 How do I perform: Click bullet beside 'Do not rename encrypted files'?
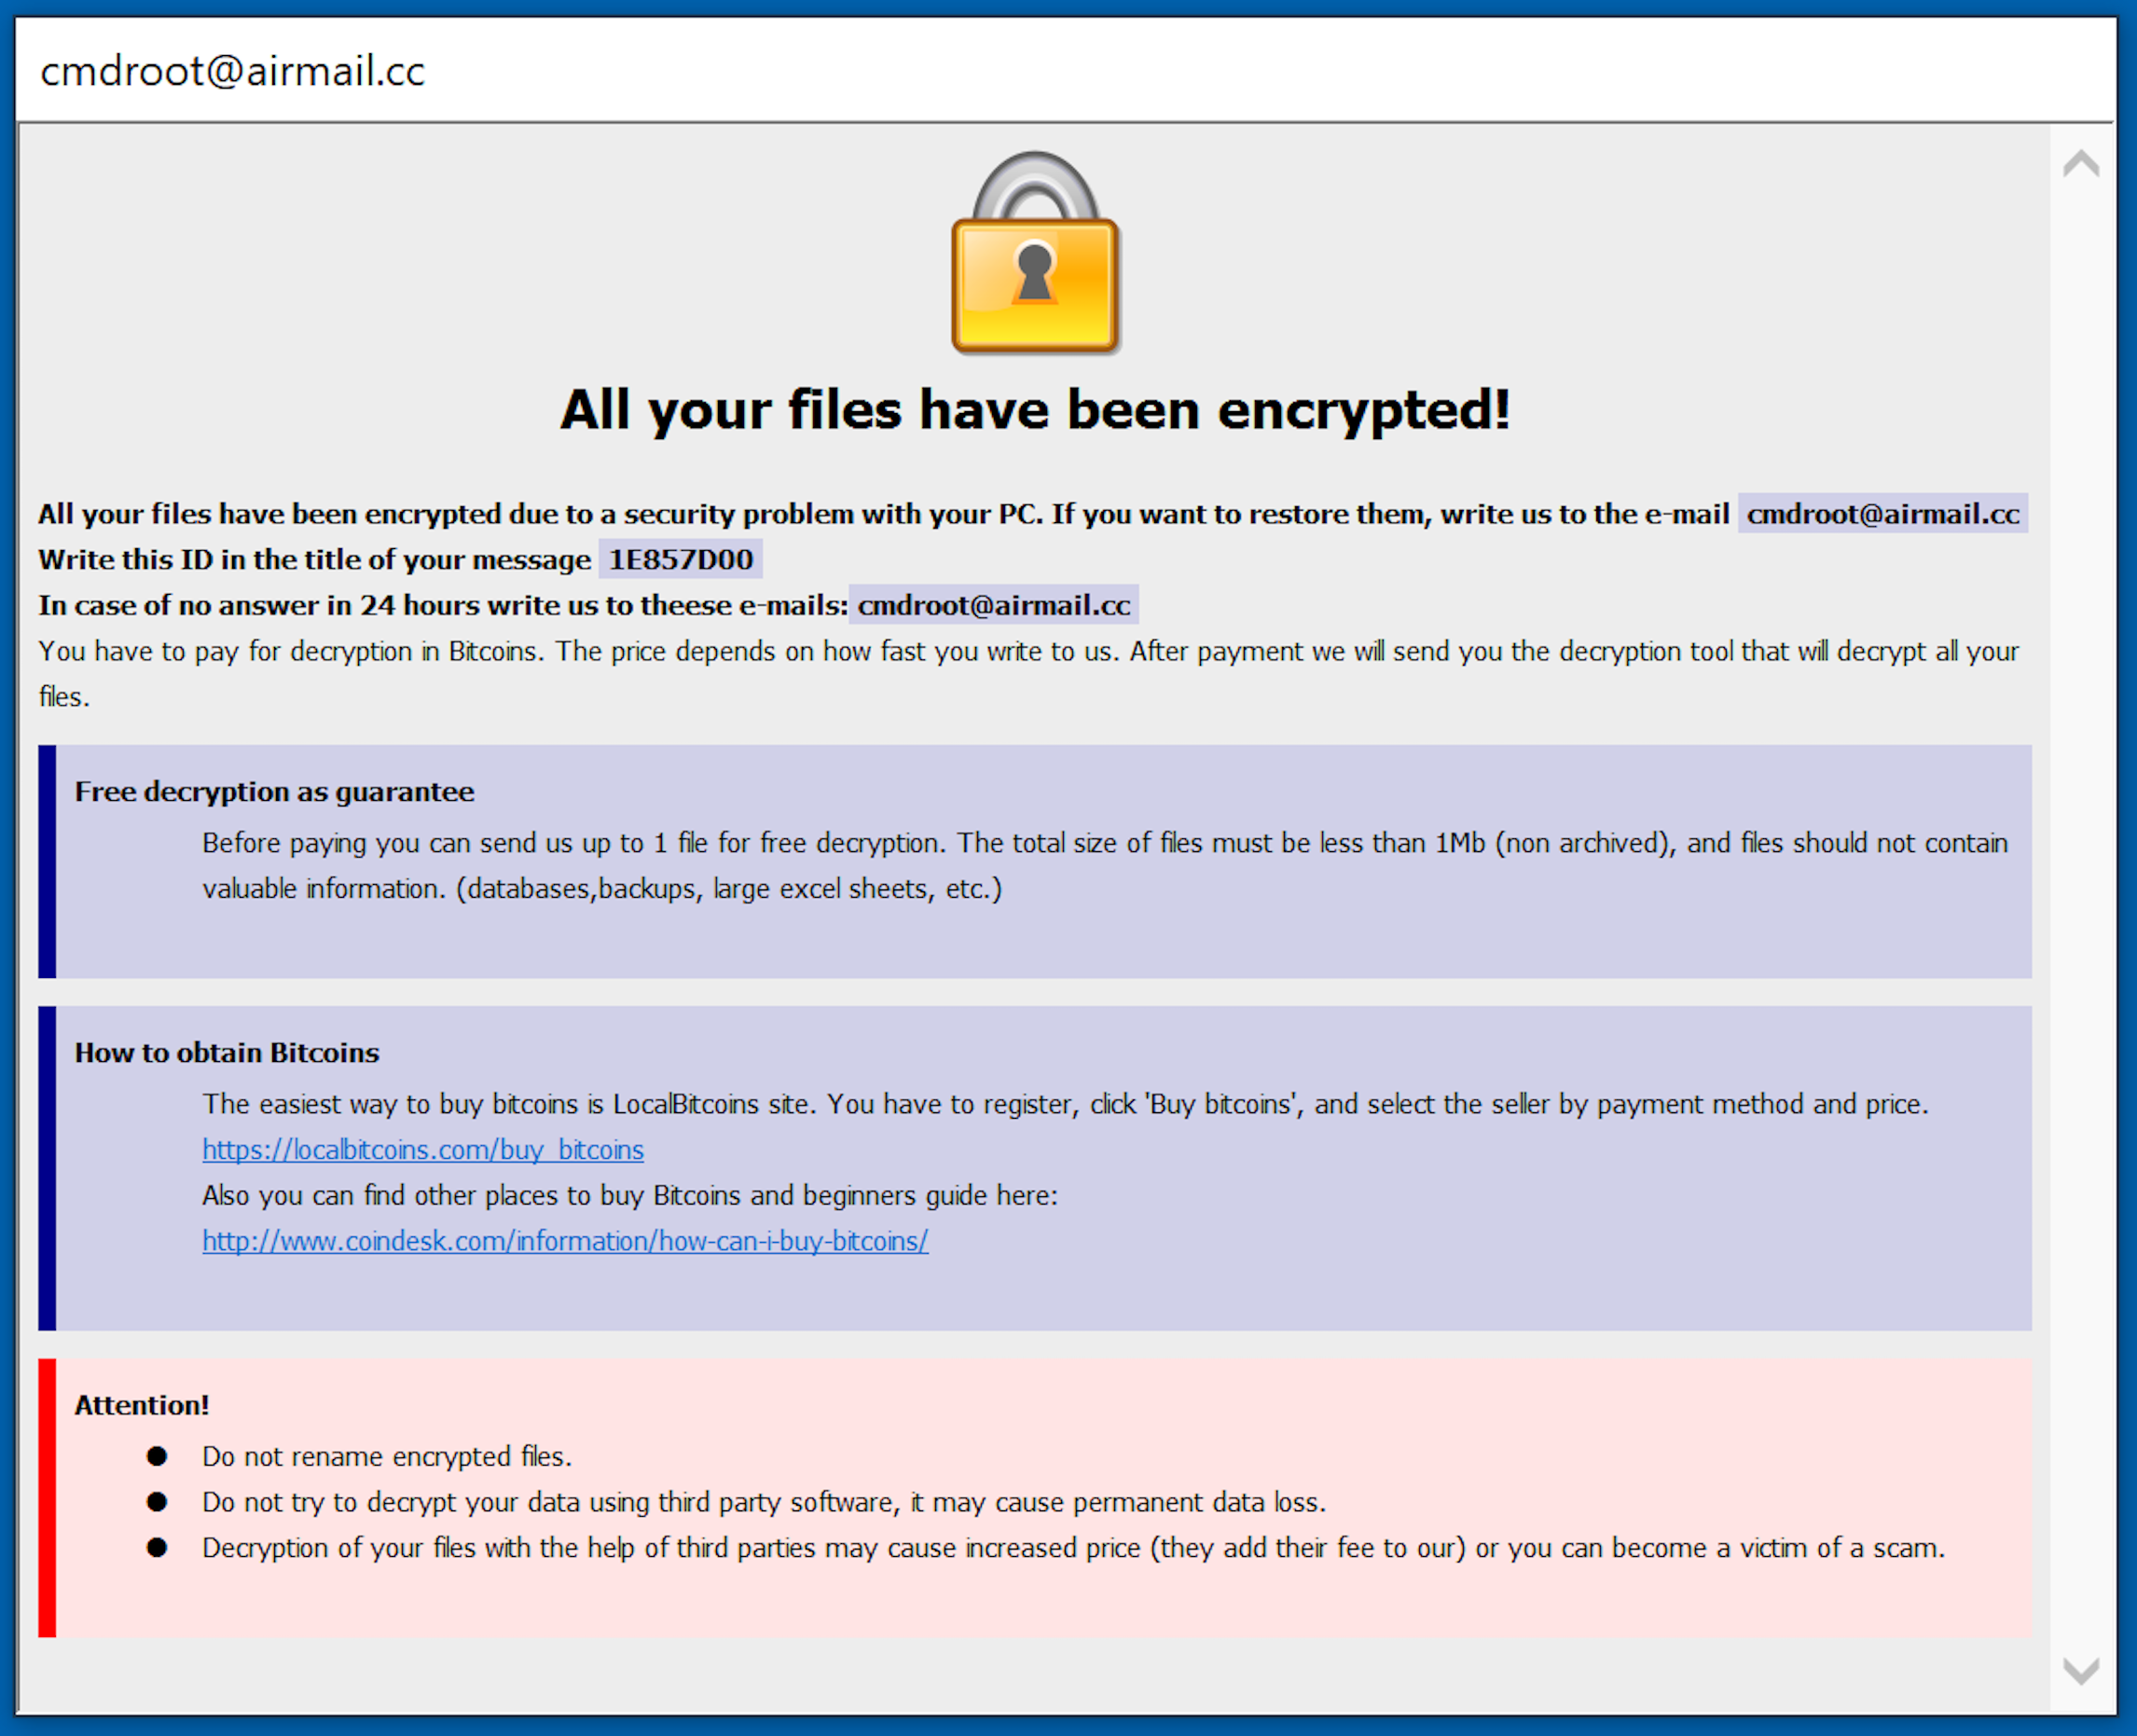157,1456
